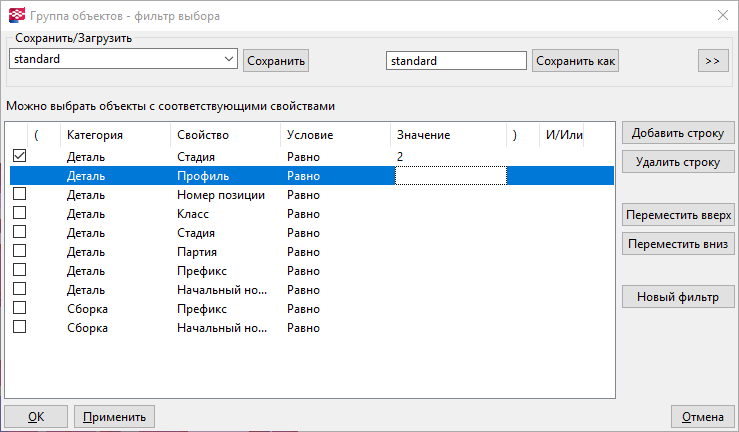739x432 pixels.
Task: Add a row with Добавить строку
Action: (679, 133)
